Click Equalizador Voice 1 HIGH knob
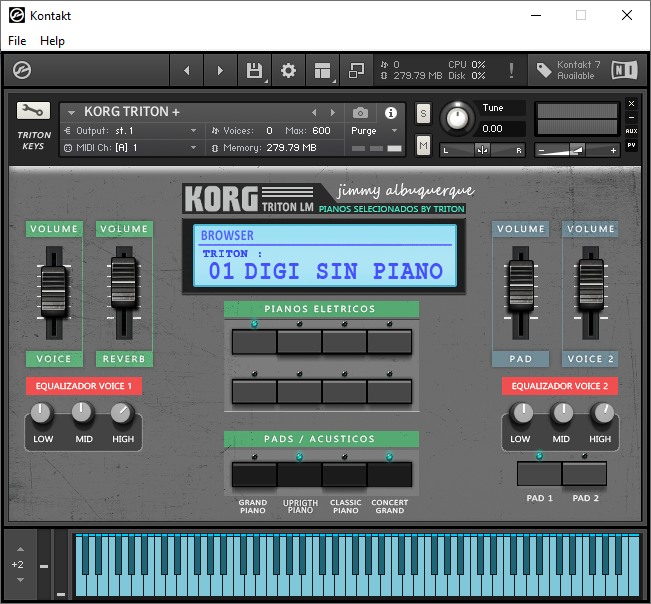The image size is (651, 604). (x=122, y=413)
